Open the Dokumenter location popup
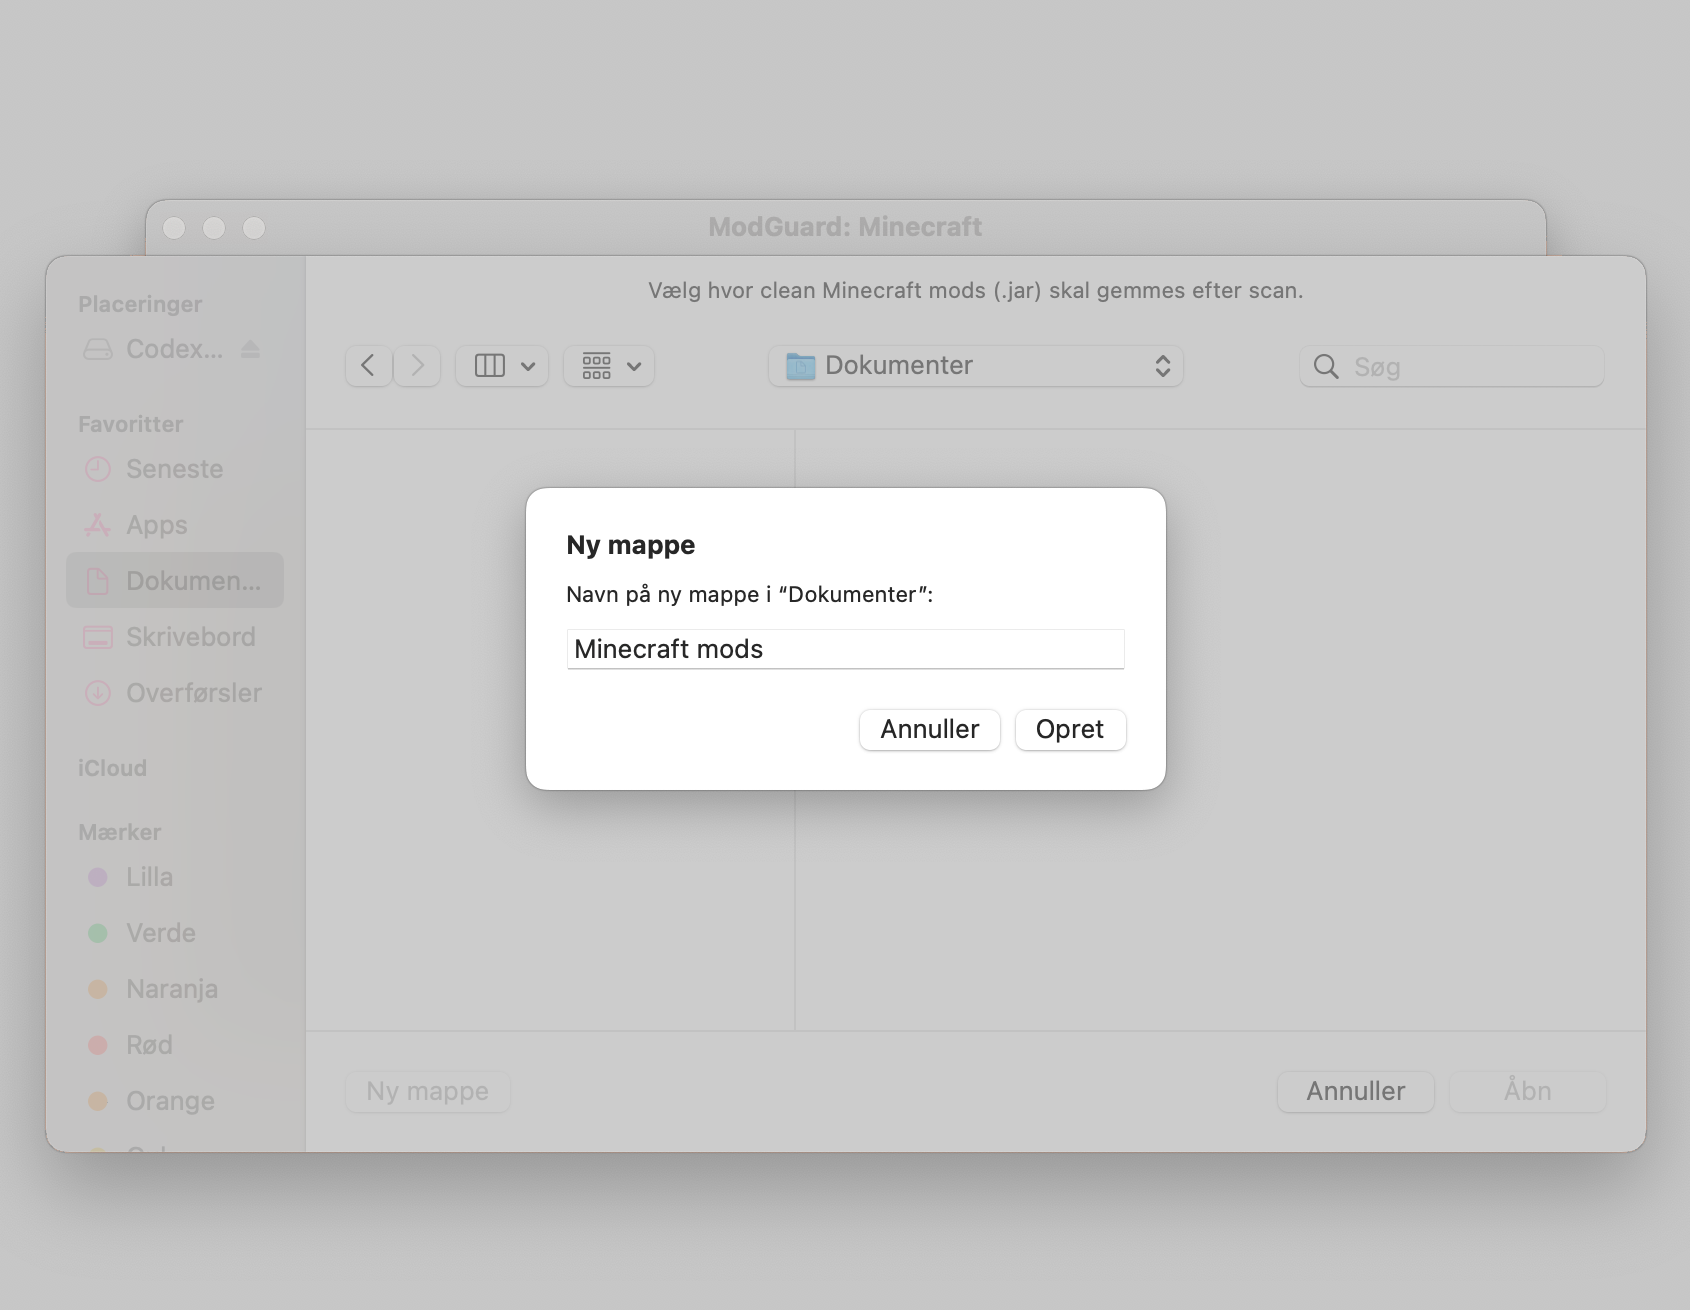 (x=976, y=366)
